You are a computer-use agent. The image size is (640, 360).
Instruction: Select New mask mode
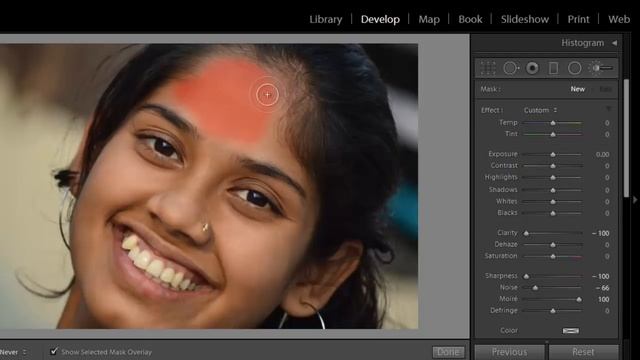578,89
